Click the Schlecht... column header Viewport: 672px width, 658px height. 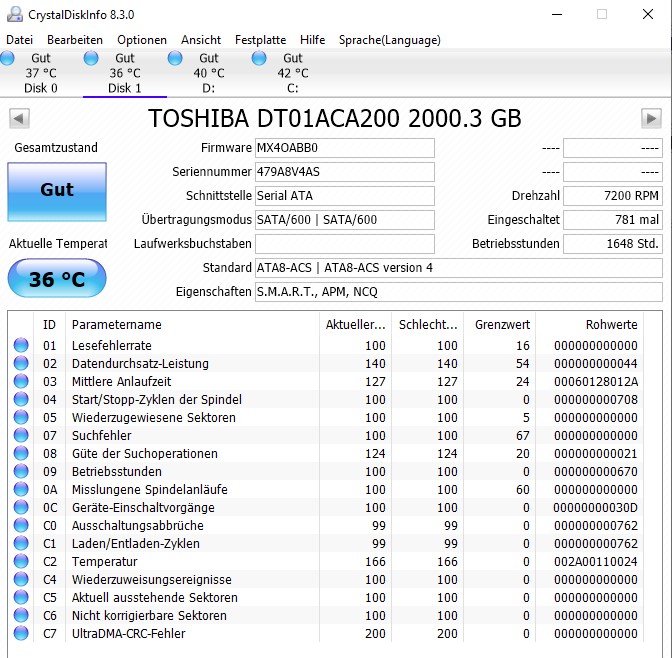[427, 324]
